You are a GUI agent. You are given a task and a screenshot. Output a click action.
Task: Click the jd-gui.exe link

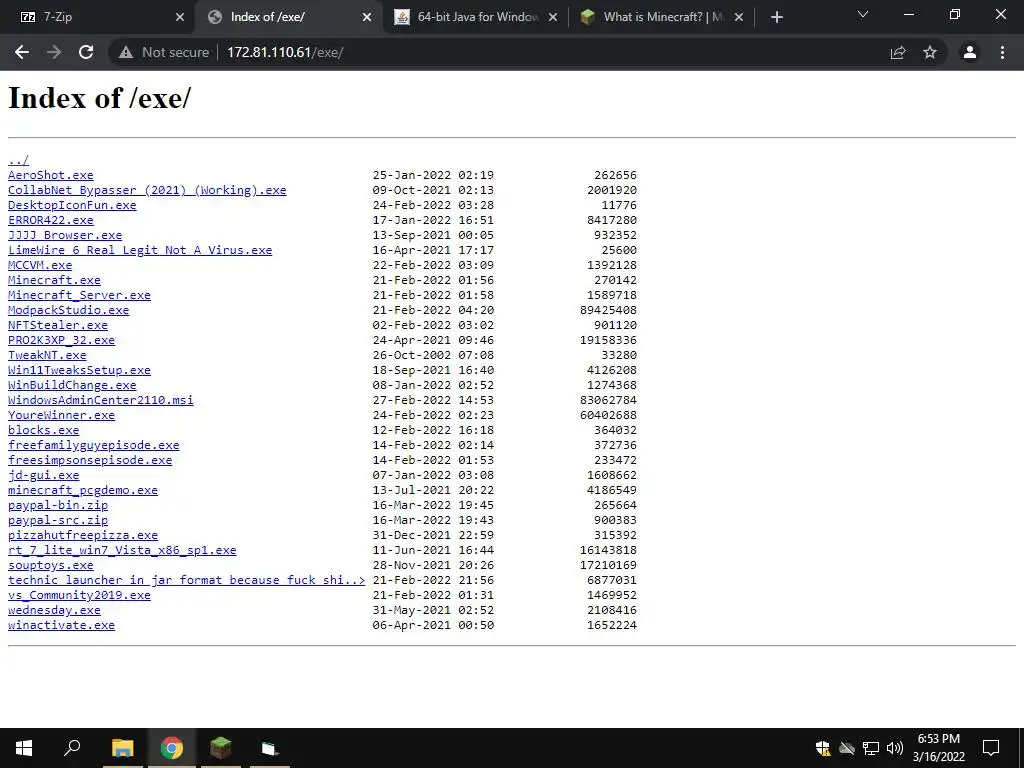click(x=43, y=475)
